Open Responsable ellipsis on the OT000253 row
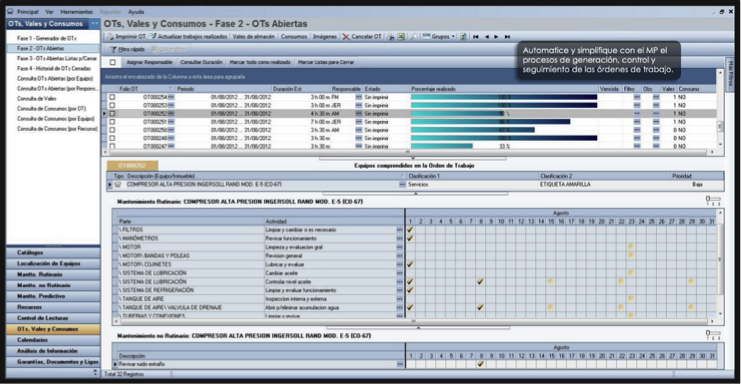This screenshot has width=741, height=384. click(358, 105)
